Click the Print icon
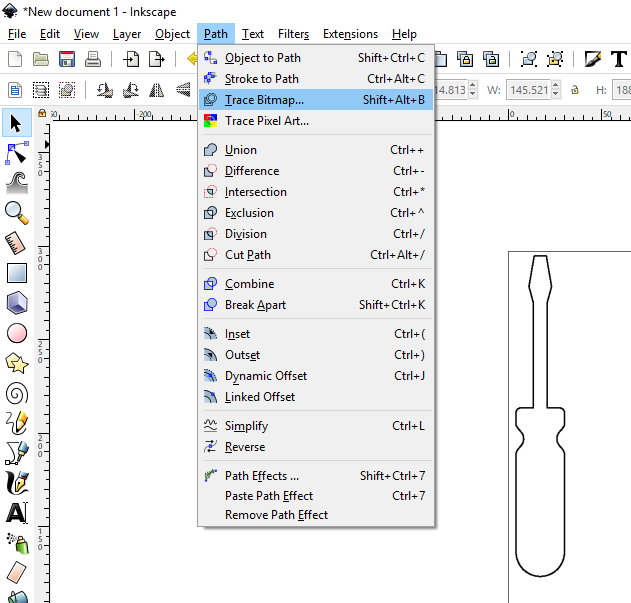 (93, 59)
